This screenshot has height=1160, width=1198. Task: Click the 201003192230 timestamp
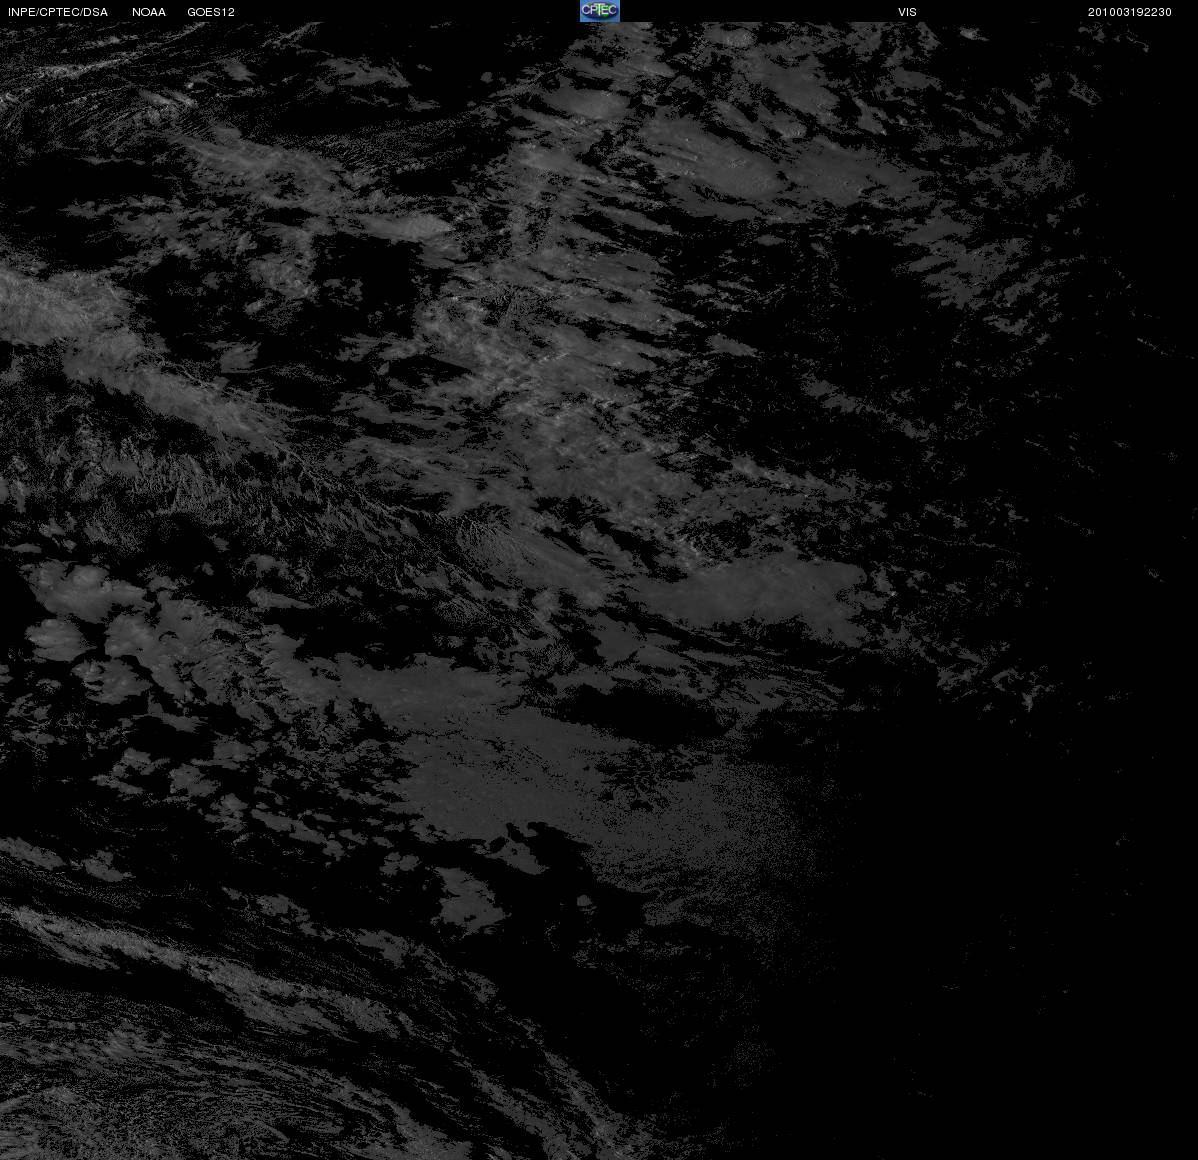(x=1129, y=12)
